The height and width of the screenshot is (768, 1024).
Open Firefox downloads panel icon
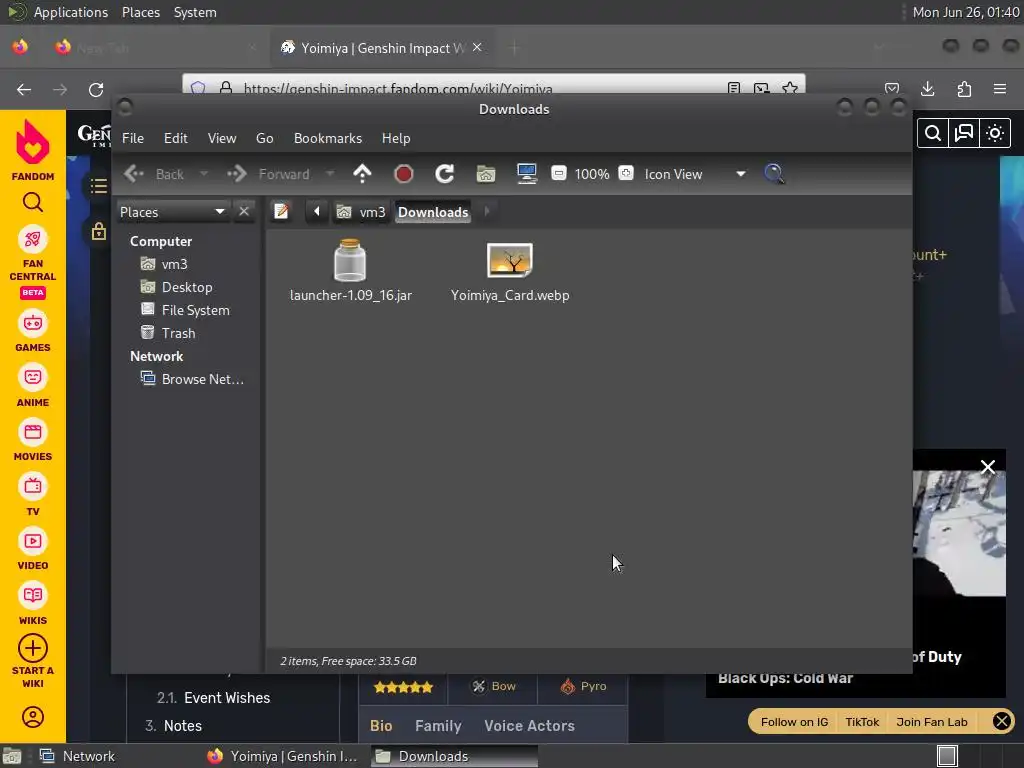point(928,89)
